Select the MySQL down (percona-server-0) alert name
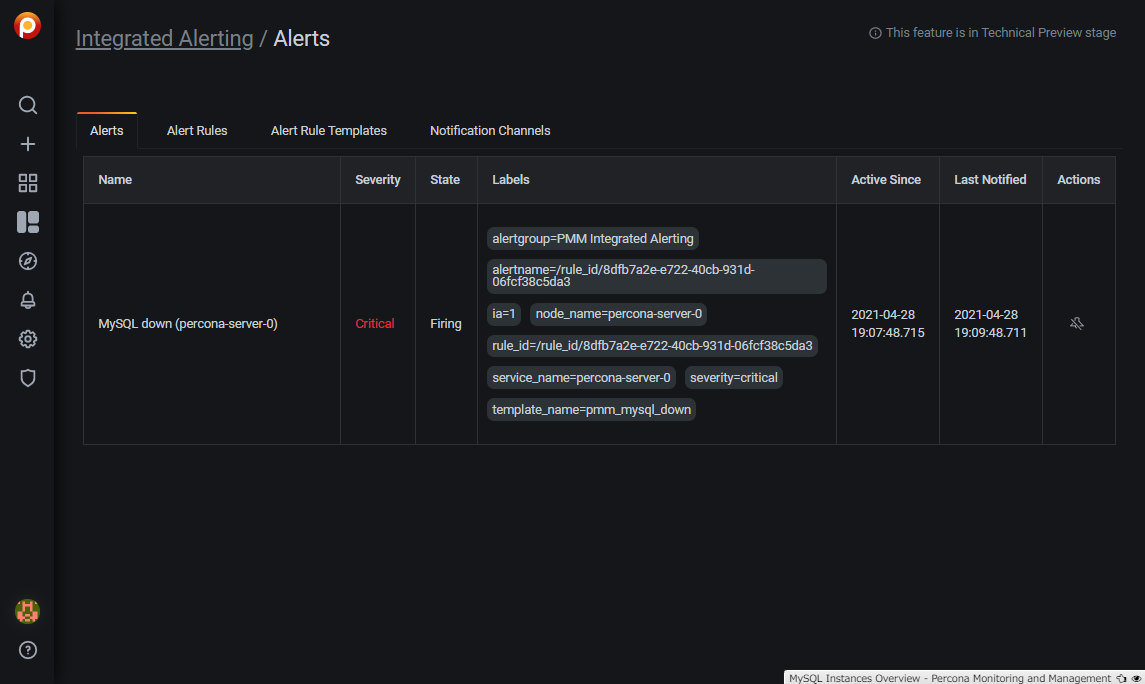This screenshot has width=1145, height=684. 188,323
